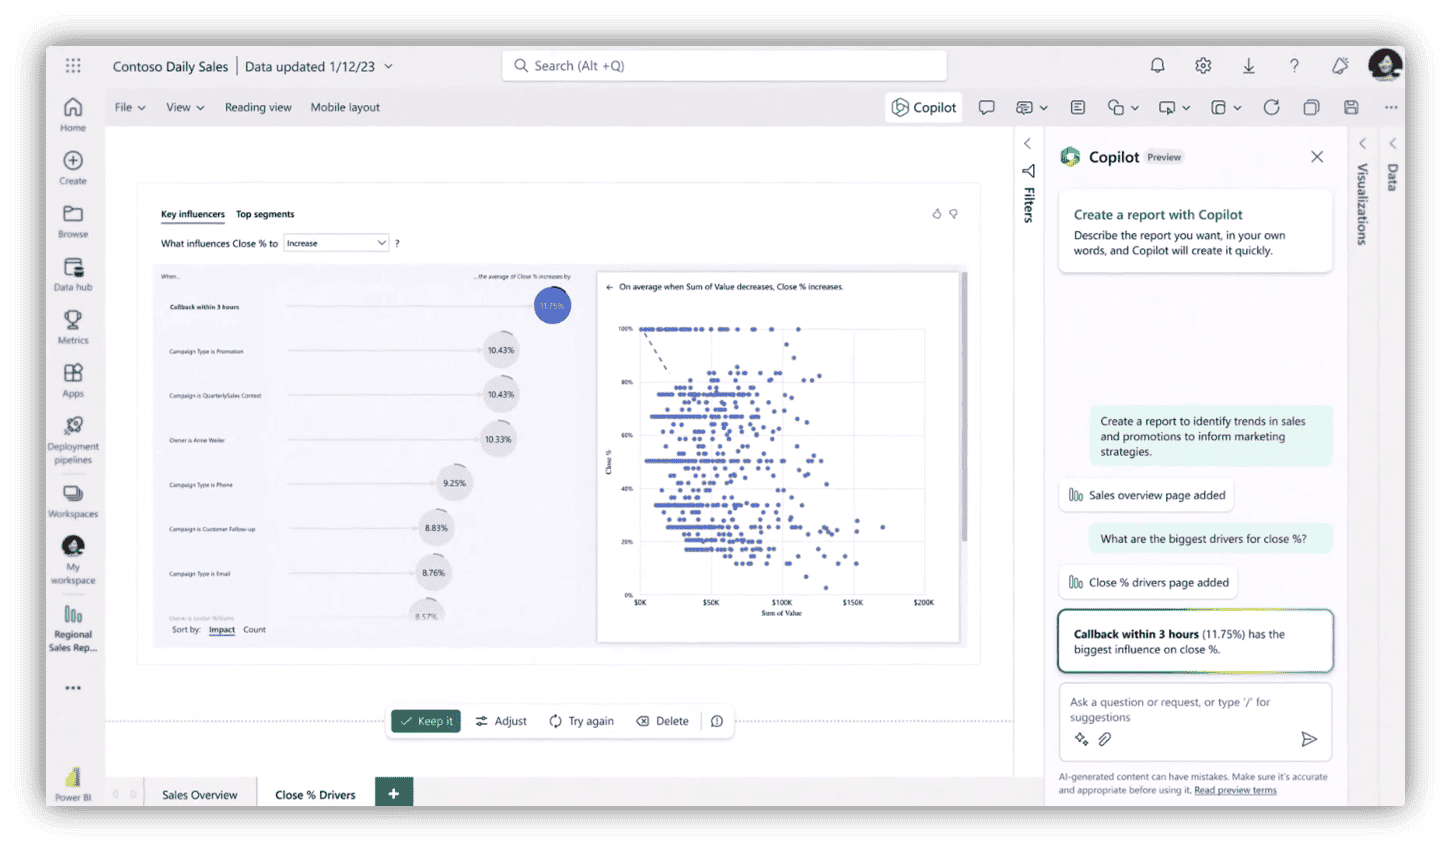
Task: Expand the Filters pane
Action: [1027, 143]
